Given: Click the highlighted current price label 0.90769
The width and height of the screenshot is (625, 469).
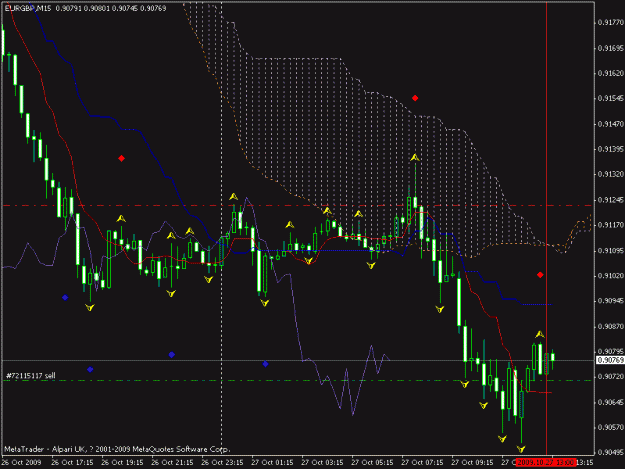Looking at the screenshot, I should 610,360.
